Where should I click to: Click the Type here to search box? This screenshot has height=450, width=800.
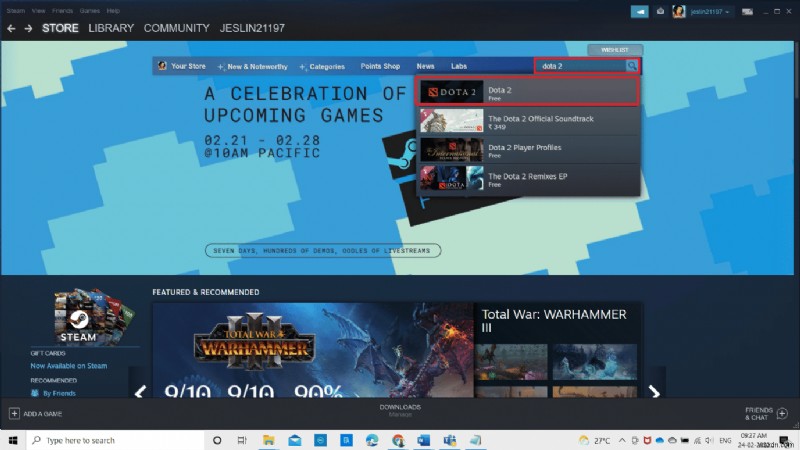point(114,440)
